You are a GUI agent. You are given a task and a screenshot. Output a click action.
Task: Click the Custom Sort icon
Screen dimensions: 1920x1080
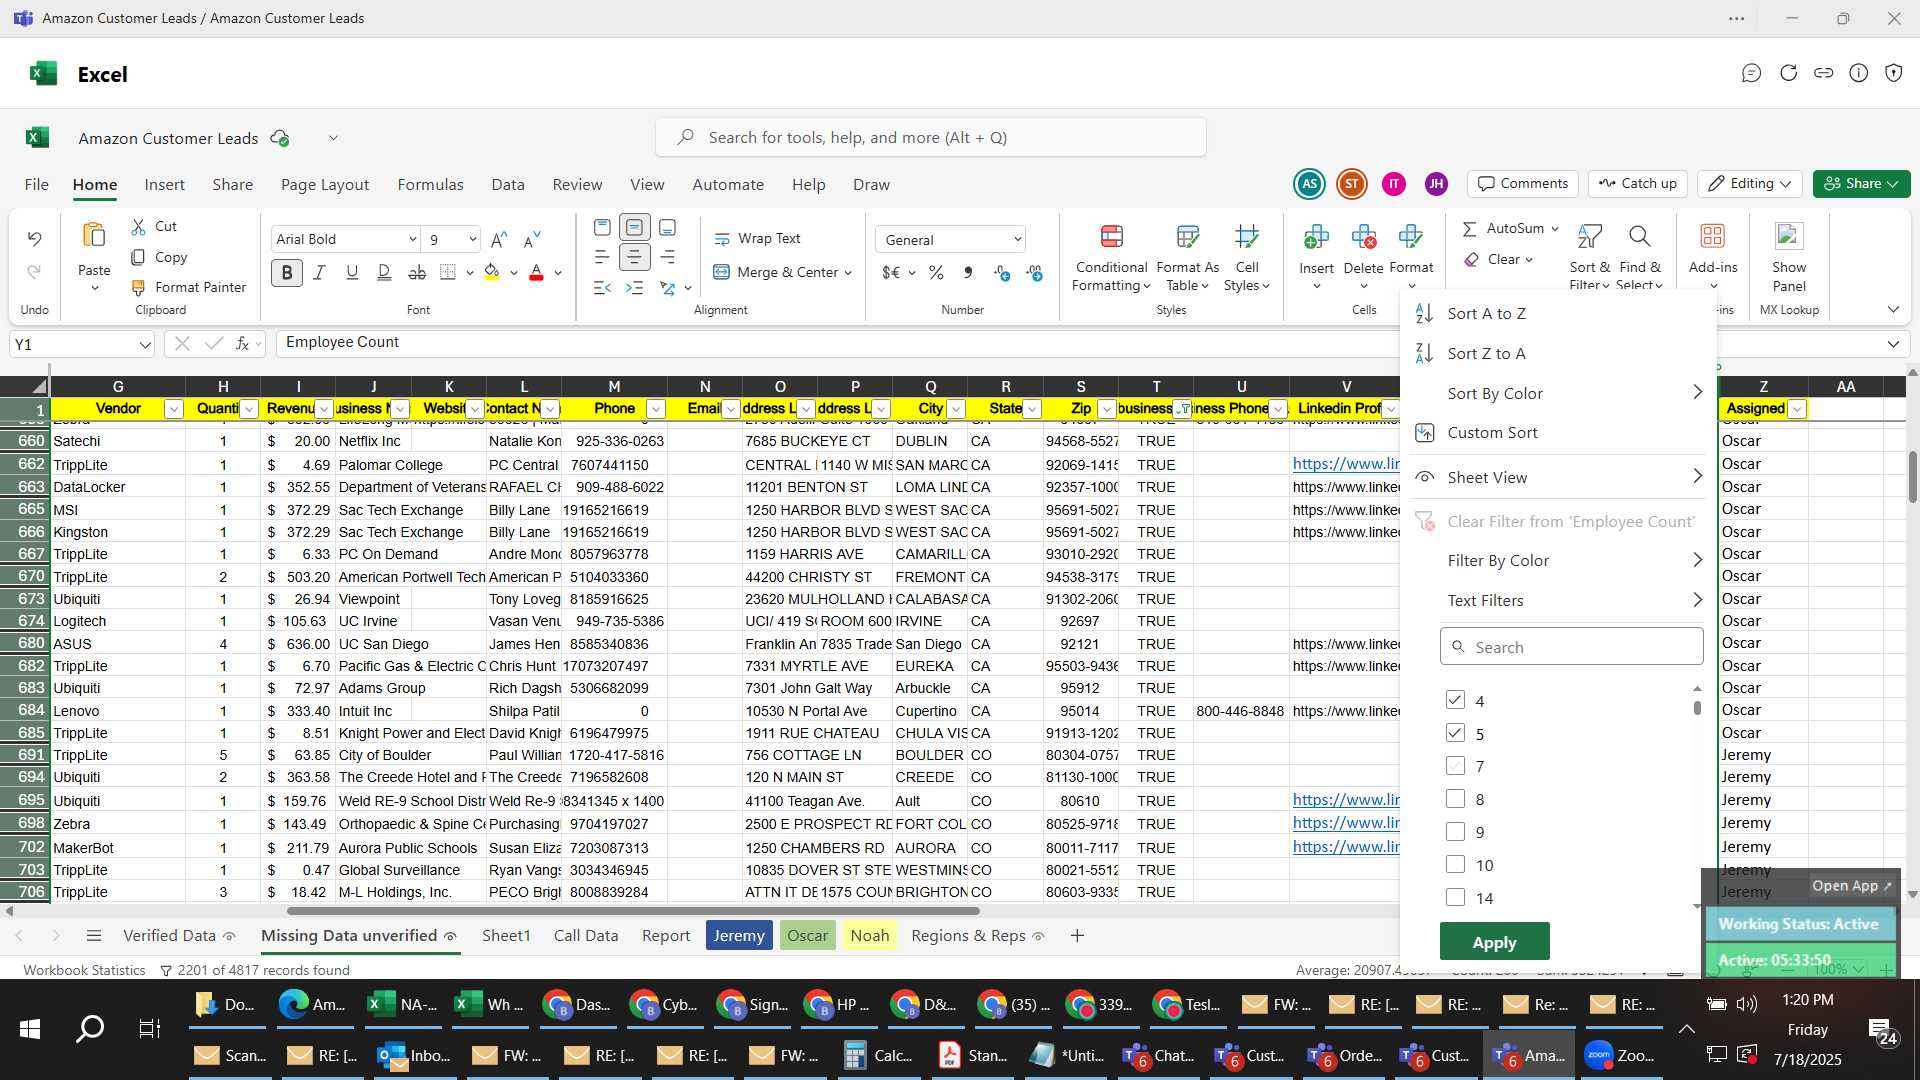point(1424,433)
